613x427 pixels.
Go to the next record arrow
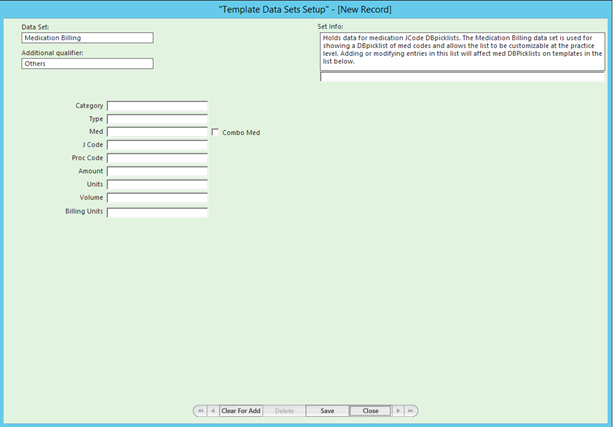coord(398,411)
